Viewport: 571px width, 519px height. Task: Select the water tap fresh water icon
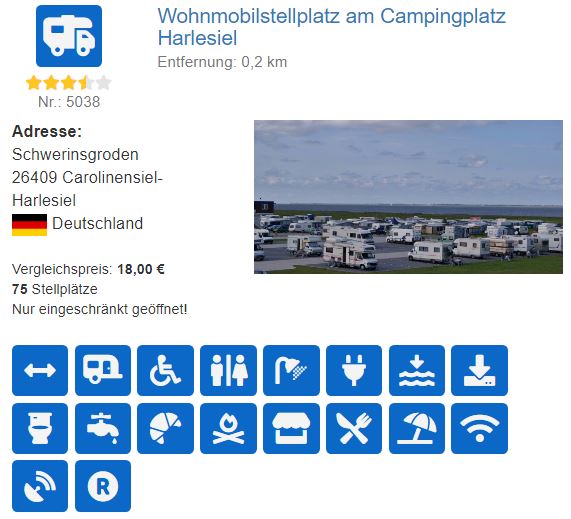click(103, 428)
